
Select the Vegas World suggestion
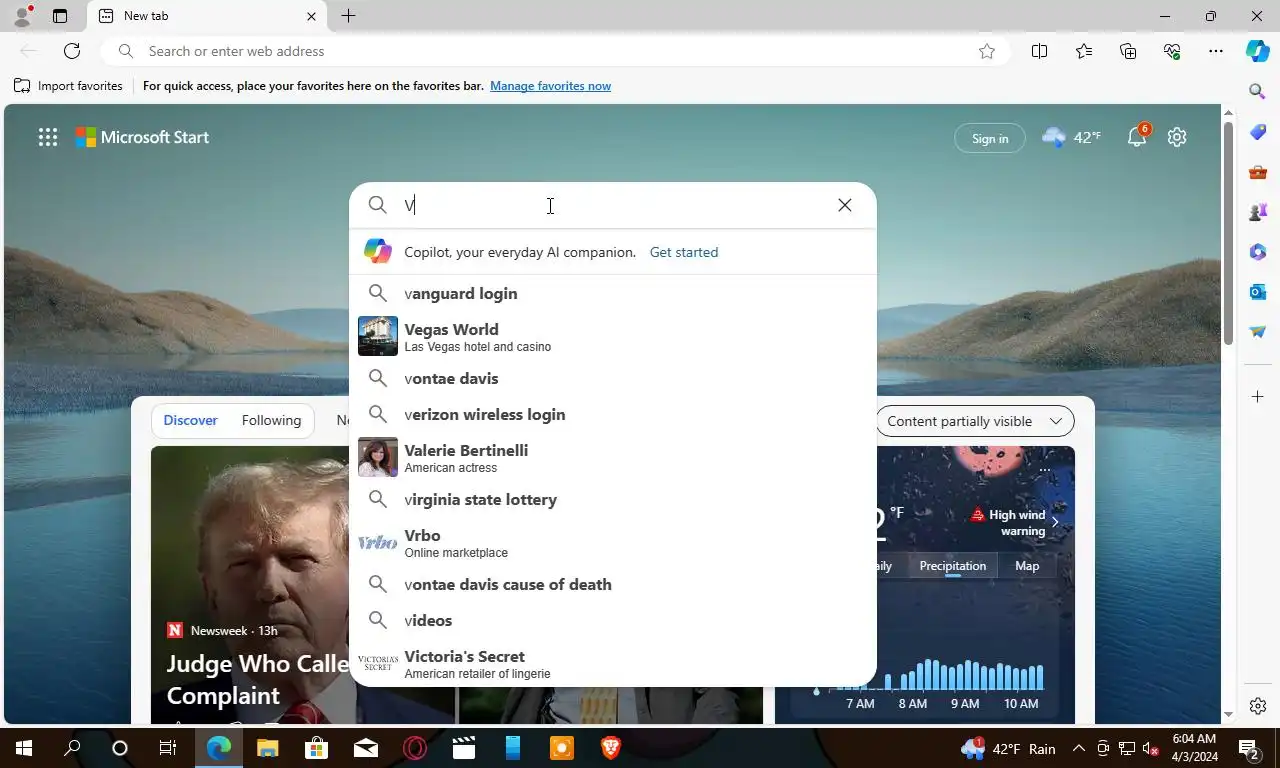[612, 337]
